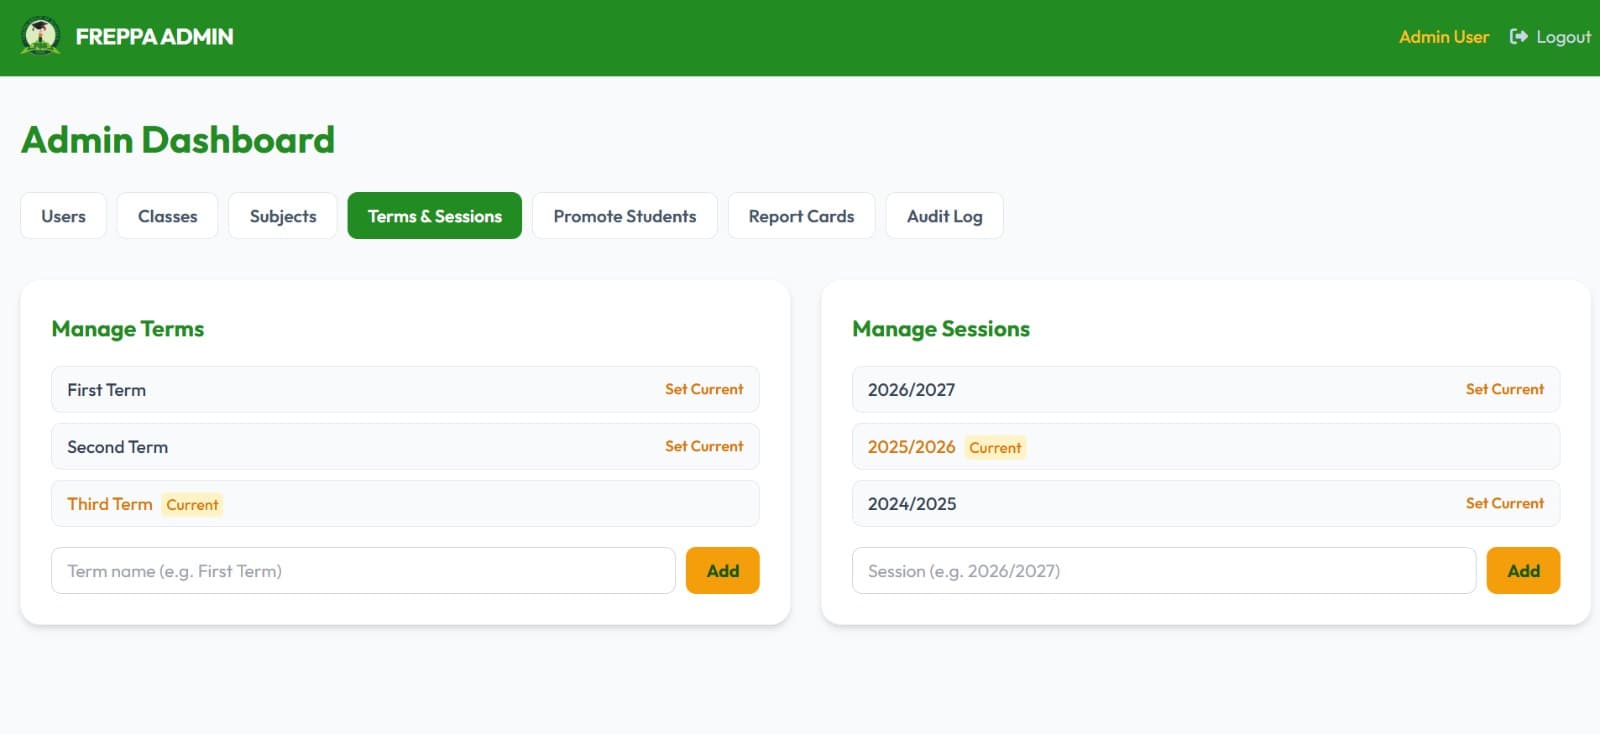Click the Current badge beside 2025/2026
This screenshot has width=1600, height=734.
pyautogui.click(x=995, y=448)
